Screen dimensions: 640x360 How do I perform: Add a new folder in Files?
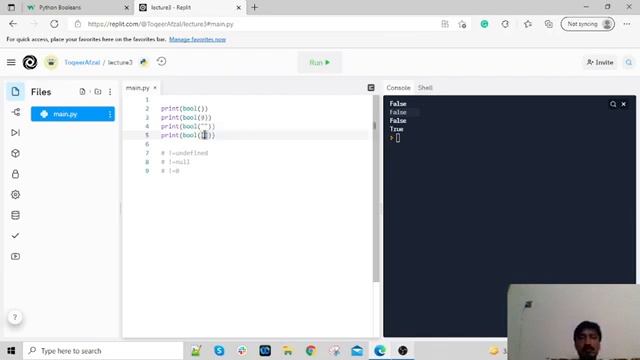(x=98, y=91)
